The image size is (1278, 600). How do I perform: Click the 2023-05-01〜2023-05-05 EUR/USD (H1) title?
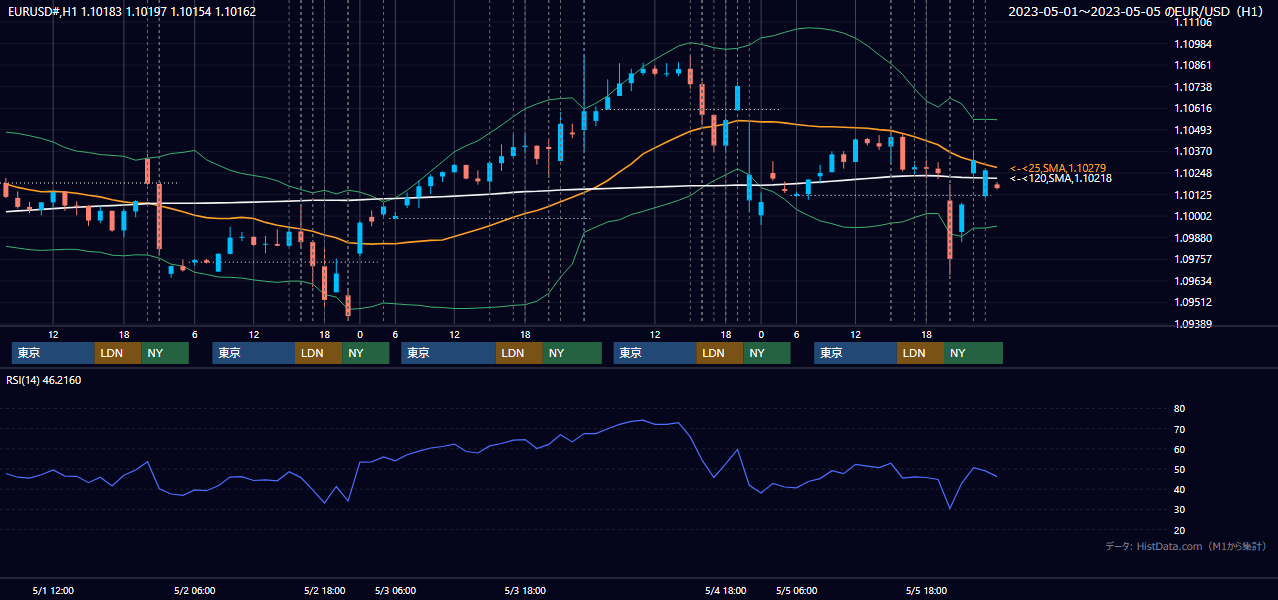[1136, 12]
